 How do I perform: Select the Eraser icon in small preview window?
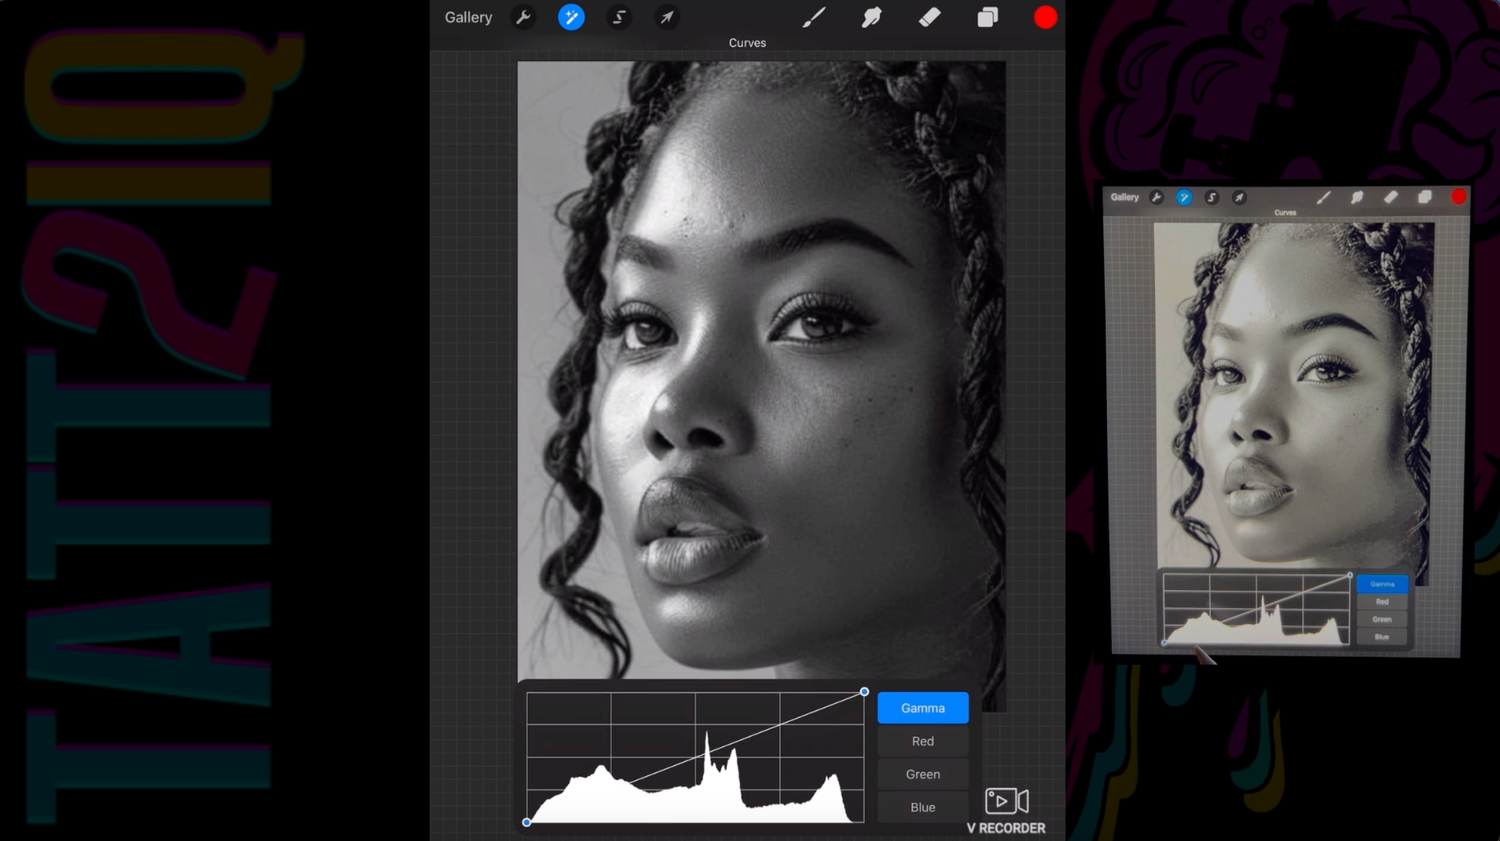click(1391, 198)
